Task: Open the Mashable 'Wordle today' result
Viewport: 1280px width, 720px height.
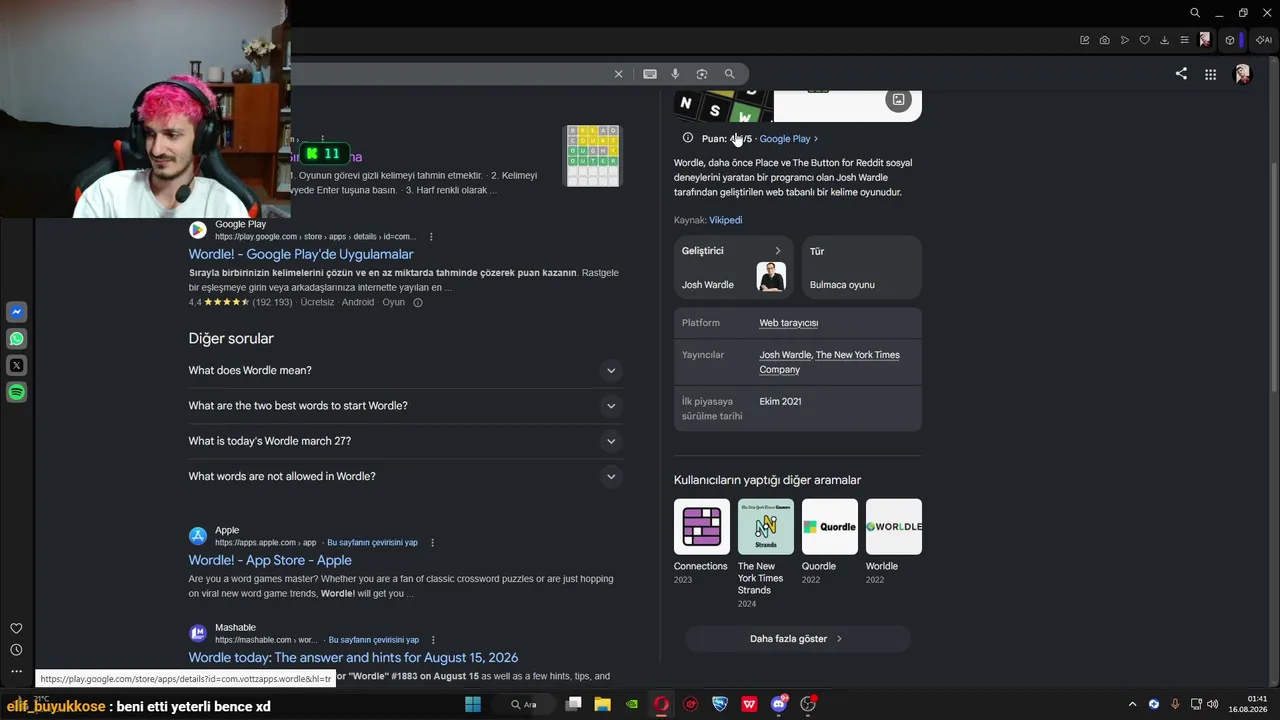Action: pos(353,657)
